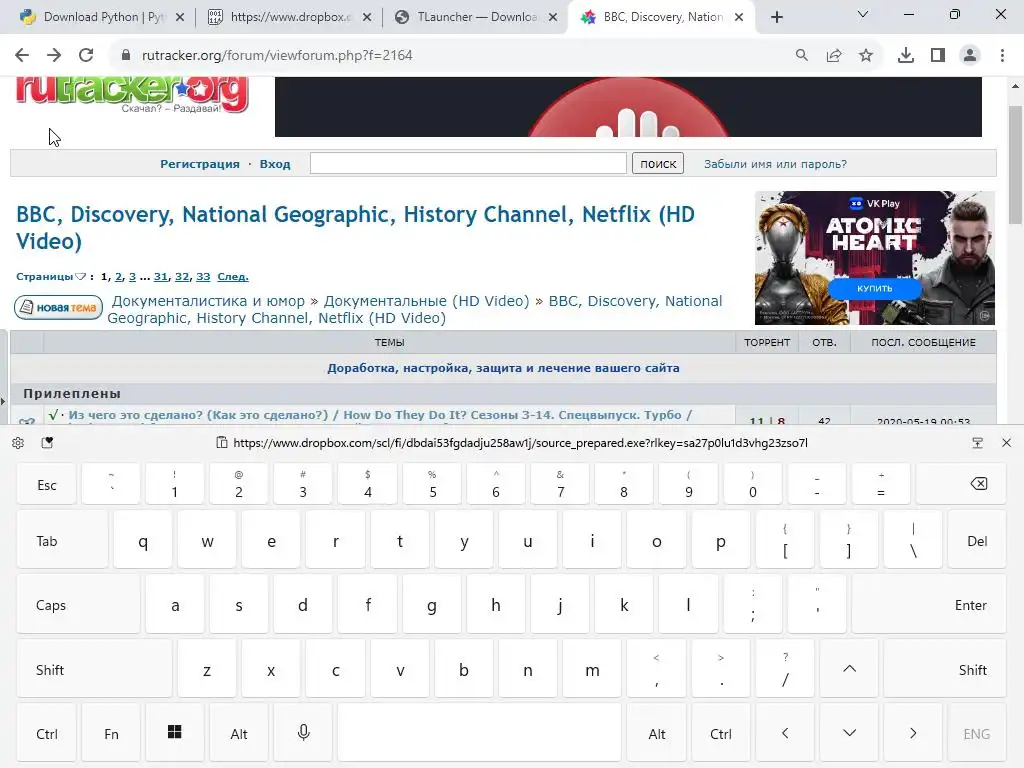The image size is (1024, 768).
Task: Tap the Esc key
Action: pyautogui.click(x=46, y=484)
